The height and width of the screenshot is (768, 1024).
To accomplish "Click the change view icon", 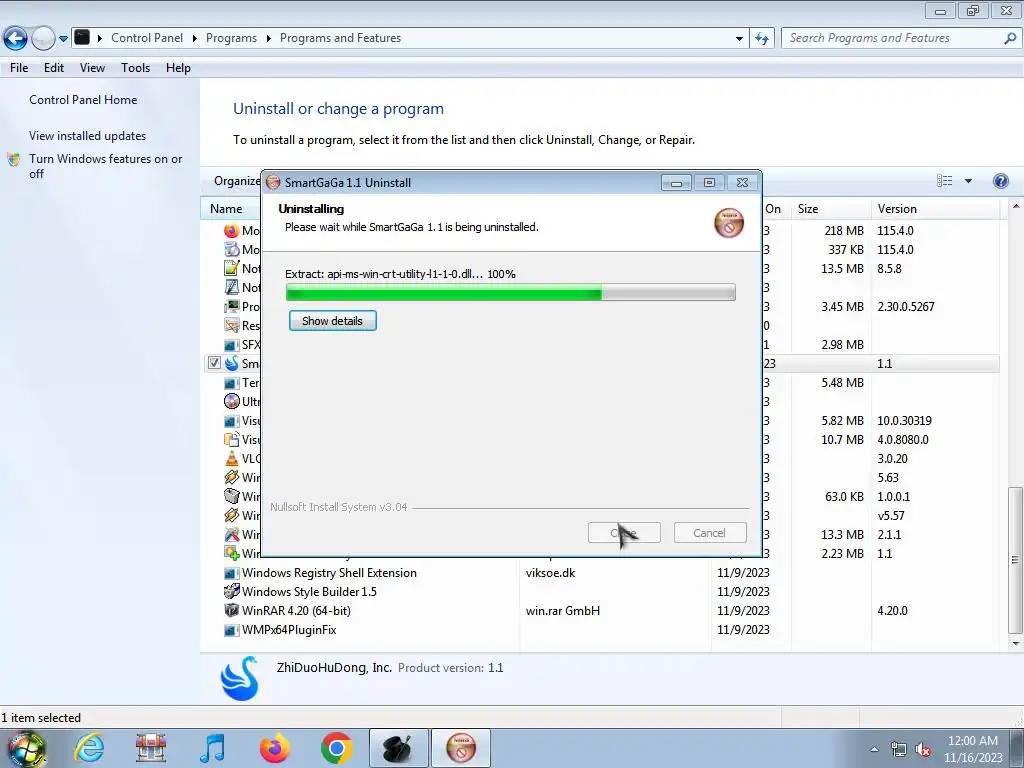I will [x=944, y=181].
